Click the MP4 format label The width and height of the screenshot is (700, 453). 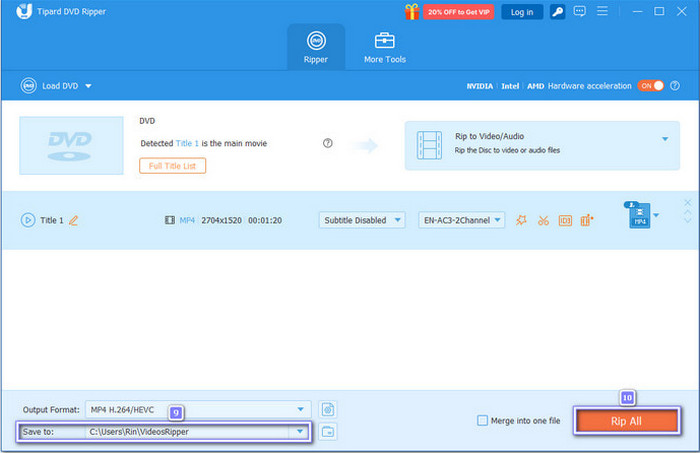click(x=187, y=220)
